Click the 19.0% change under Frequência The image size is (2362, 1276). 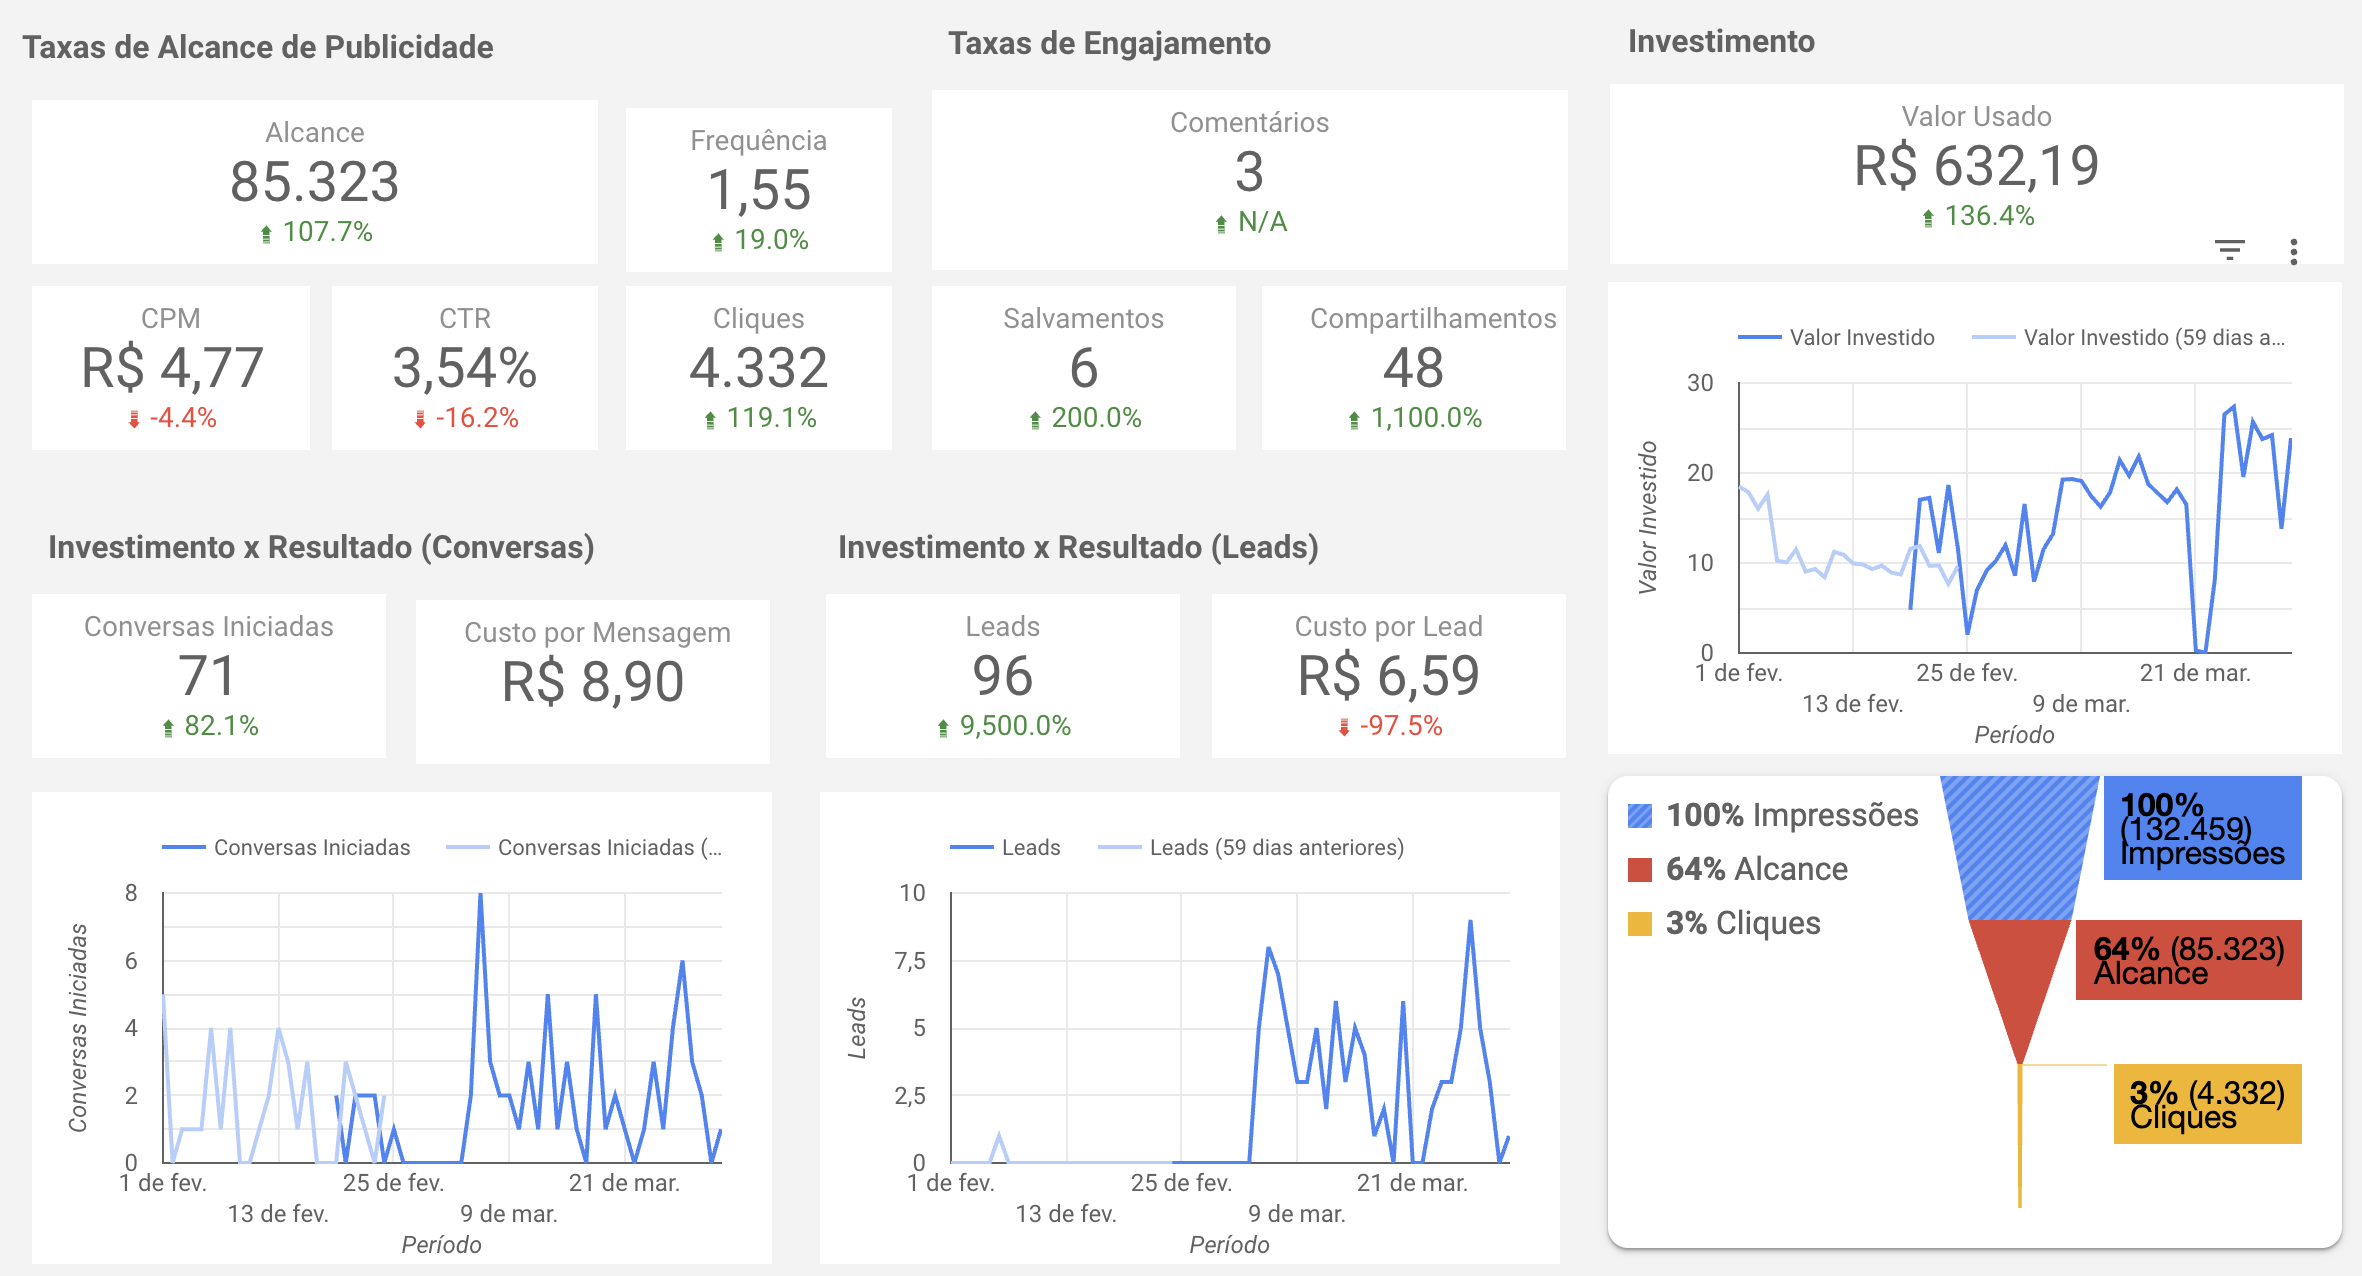click(760, 240)
